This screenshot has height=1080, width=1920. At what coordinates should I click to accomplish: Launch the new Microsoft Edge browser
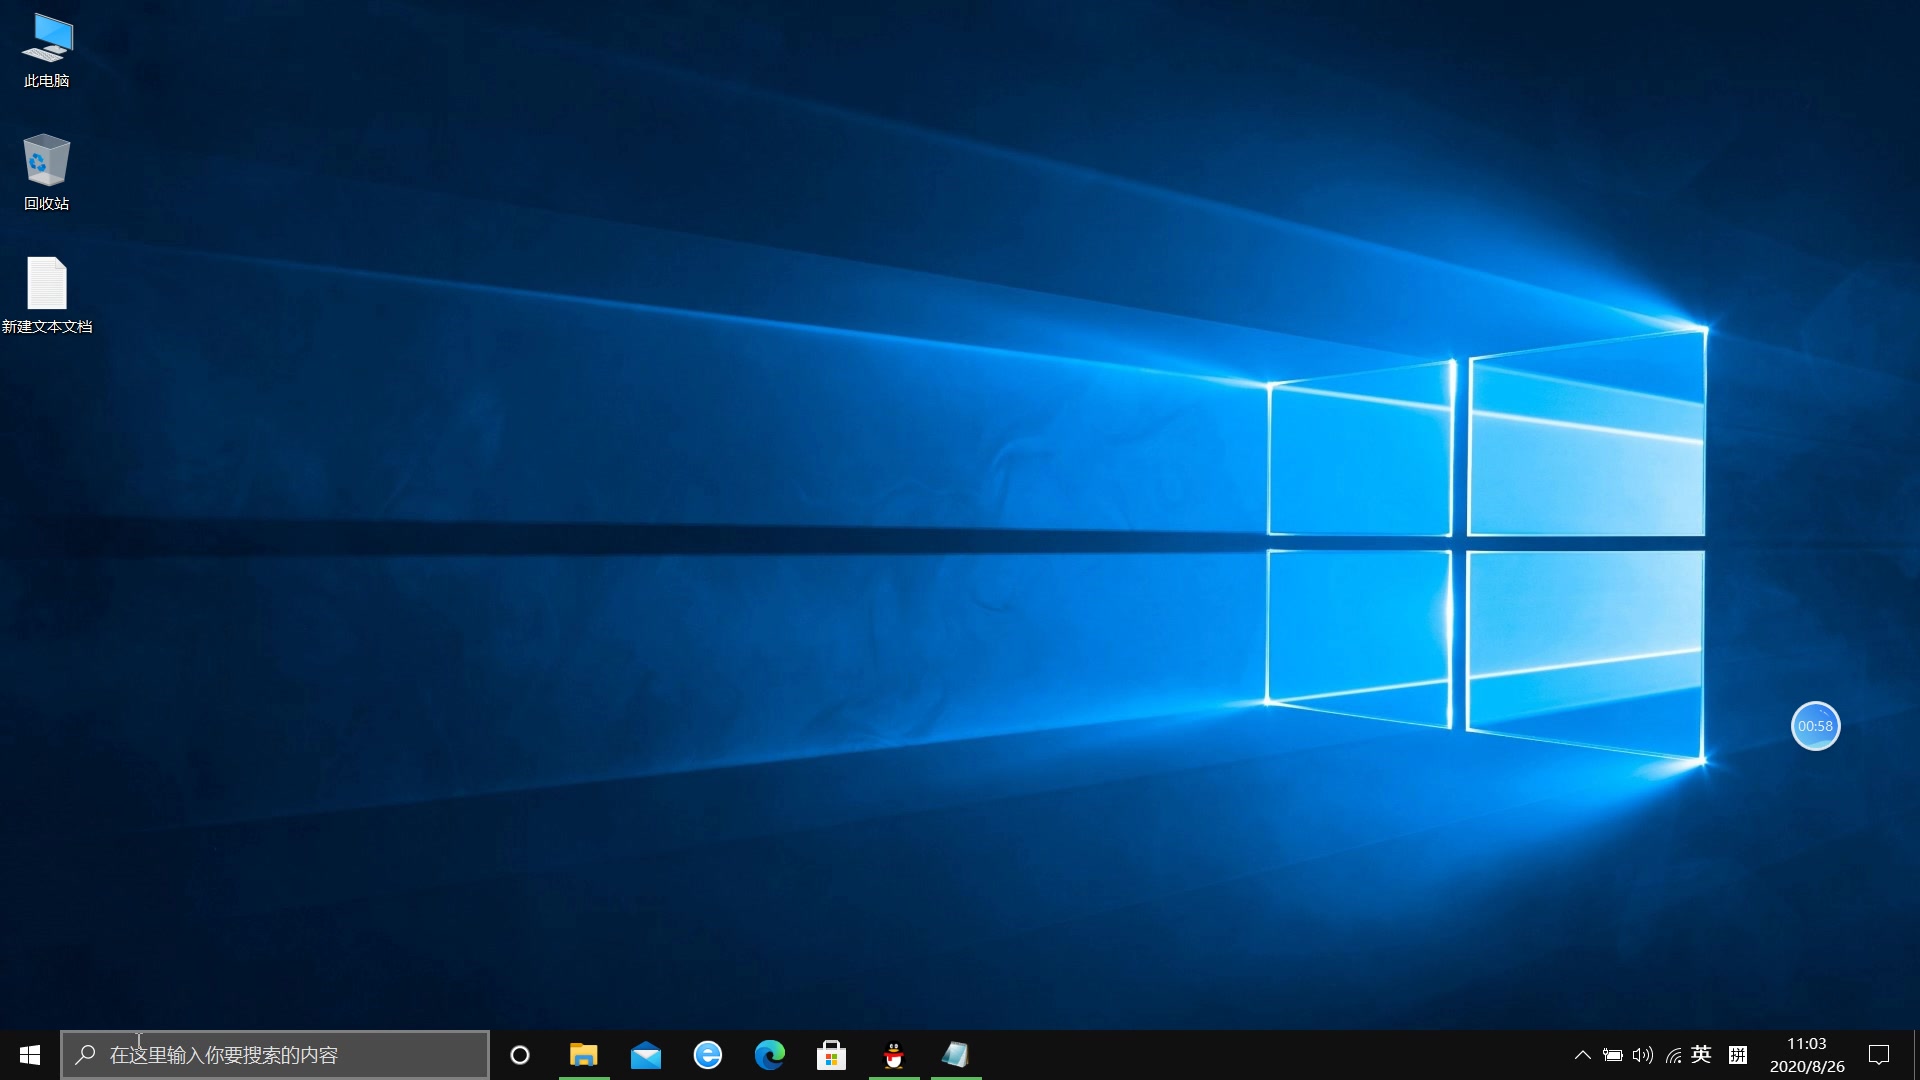[770, 1055]
